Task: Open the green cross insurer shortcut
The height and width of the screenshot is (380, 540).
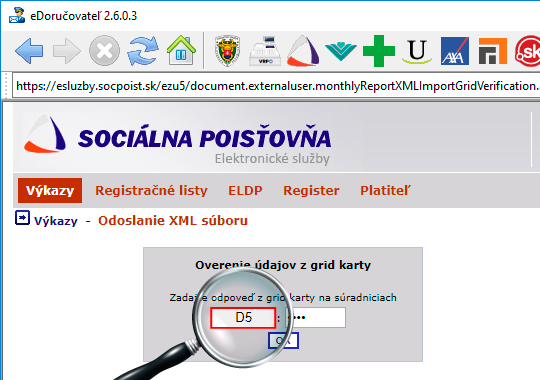Action: [x=379, y=51]
